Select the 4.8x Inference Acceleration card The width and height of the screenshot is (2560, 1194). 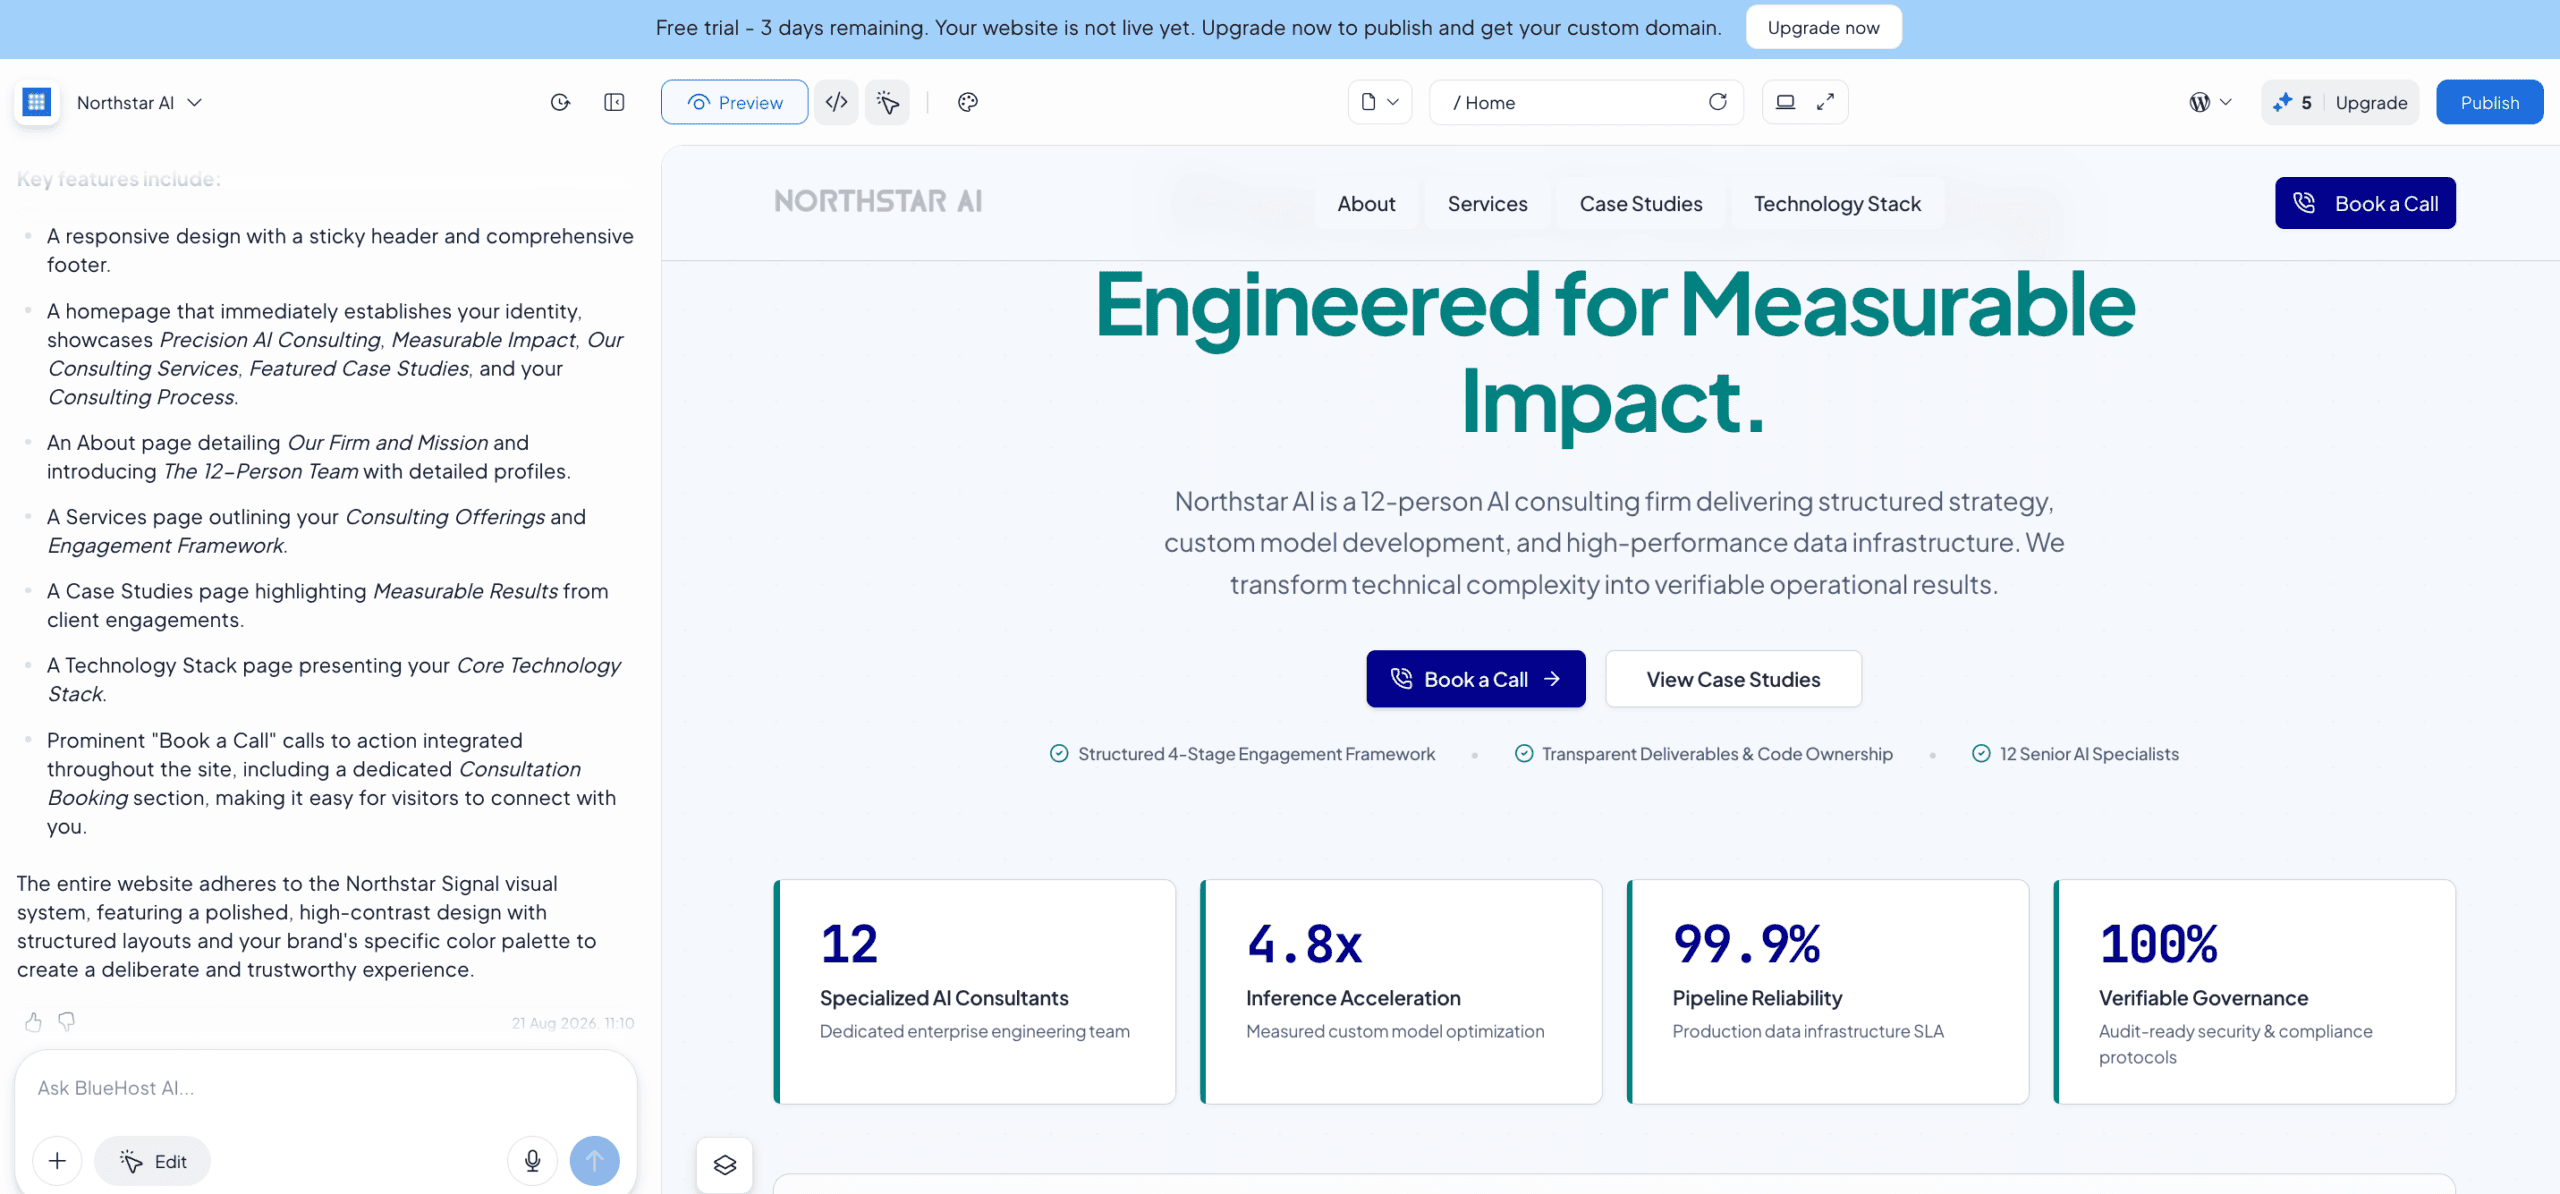pyautogui.click(x=1401, y=992)
